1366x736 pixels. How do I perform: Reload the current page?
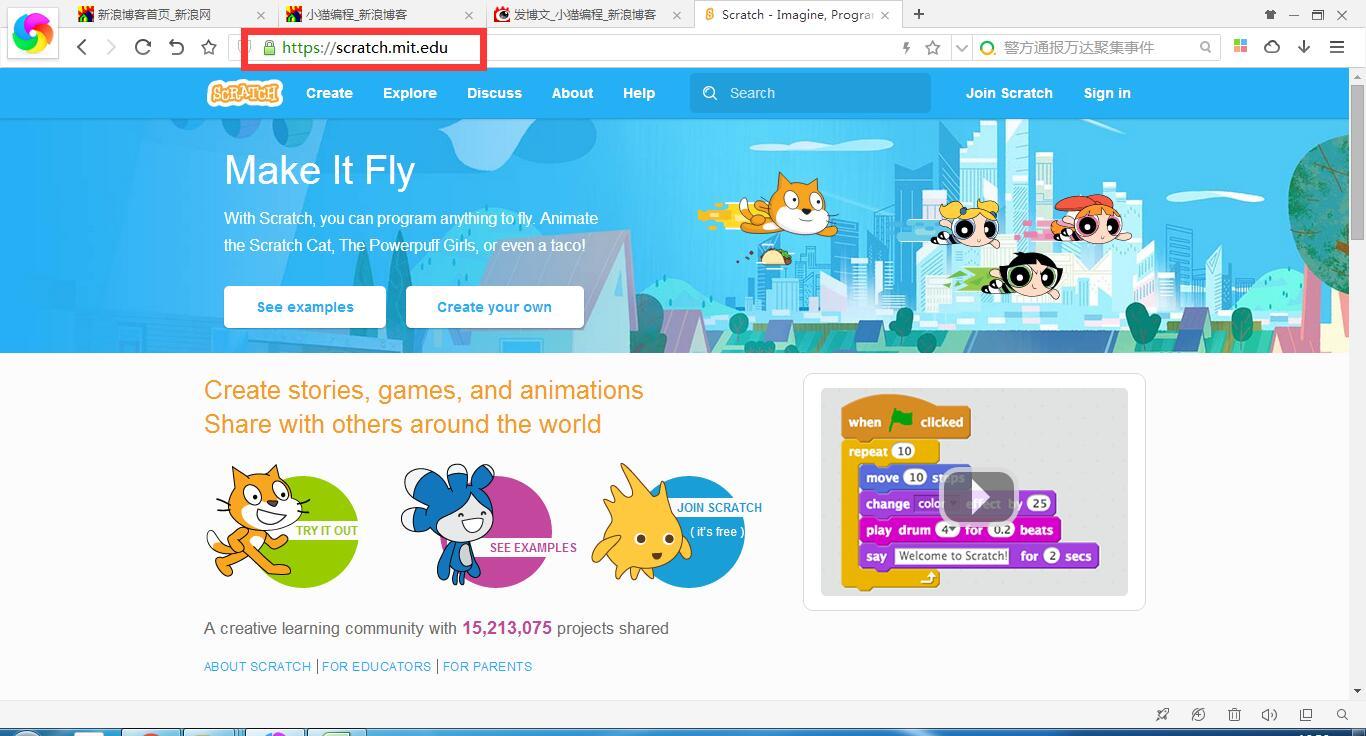click(143, 47)
